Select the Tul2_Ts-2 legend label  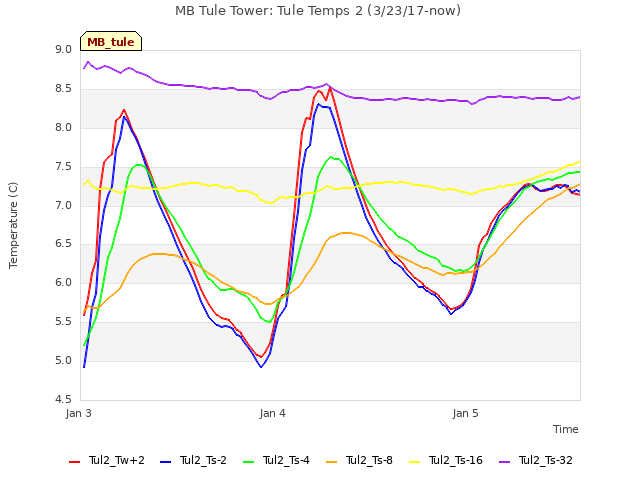click(x=203, y=460)
